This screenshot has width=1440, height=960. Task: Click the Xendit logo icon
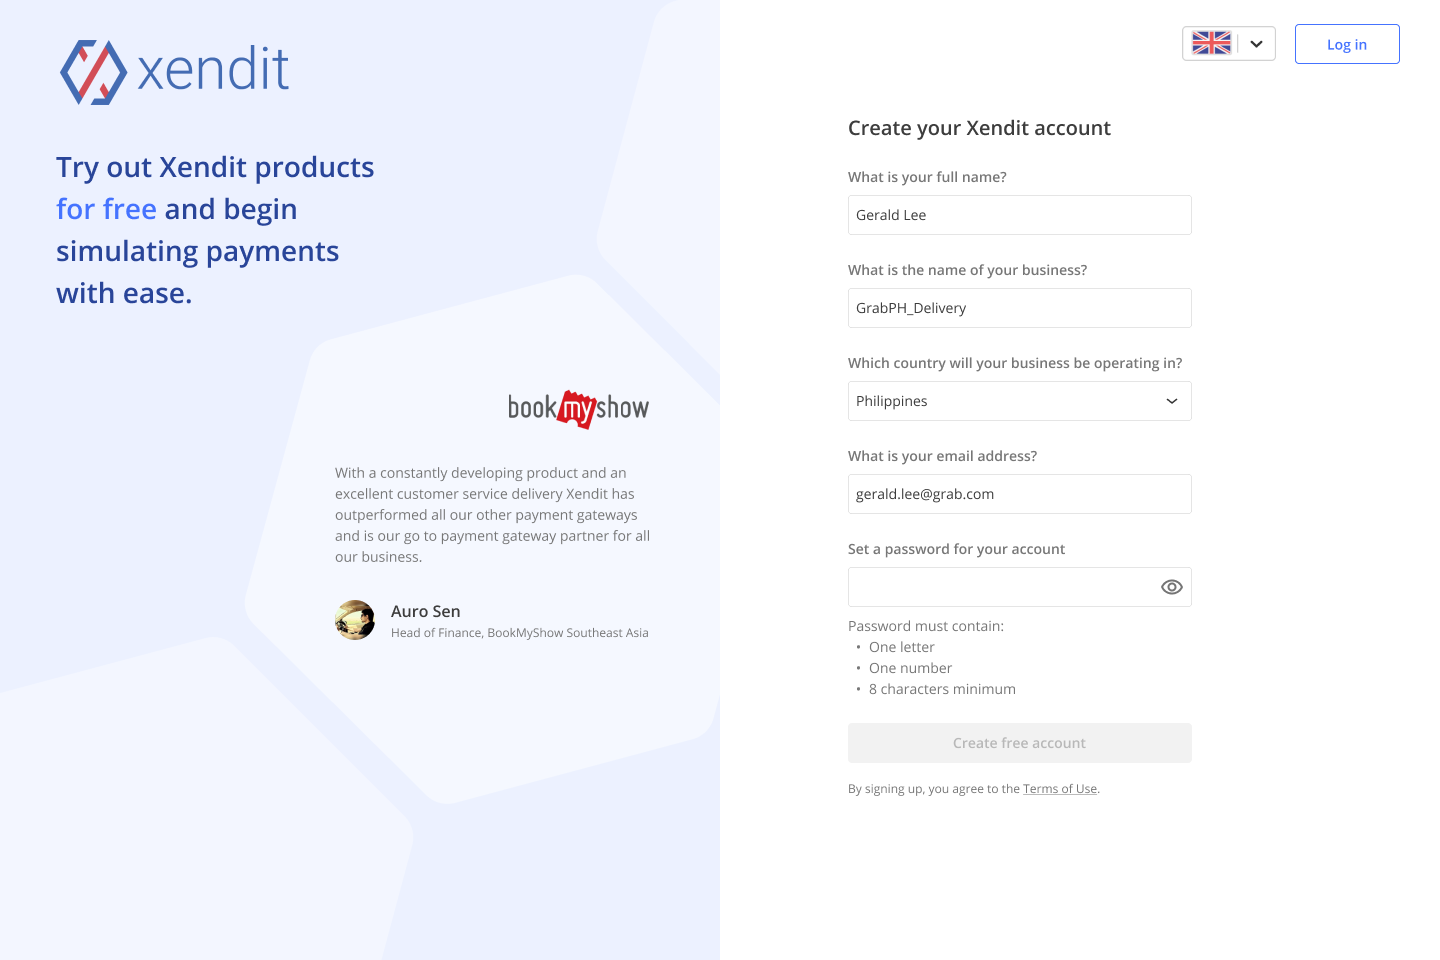93,72
